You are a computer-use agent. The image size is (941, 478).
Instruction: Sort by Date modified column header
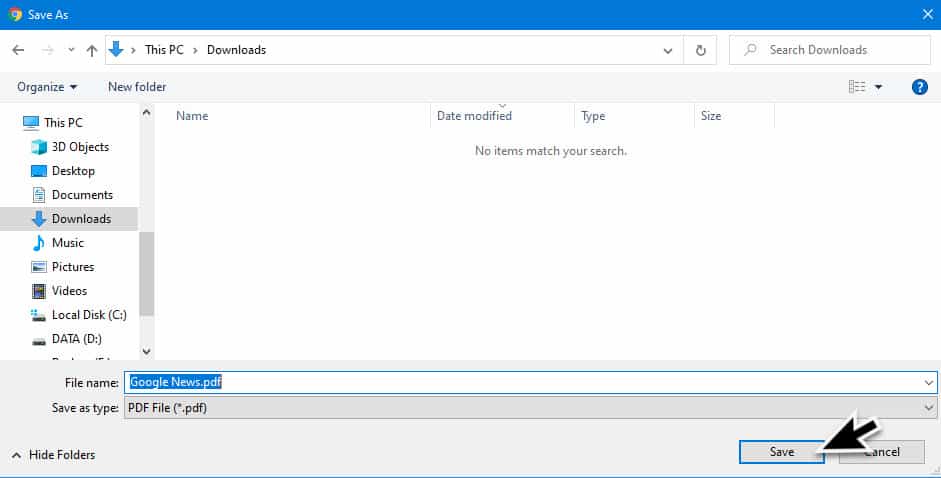tap(474, 116)
